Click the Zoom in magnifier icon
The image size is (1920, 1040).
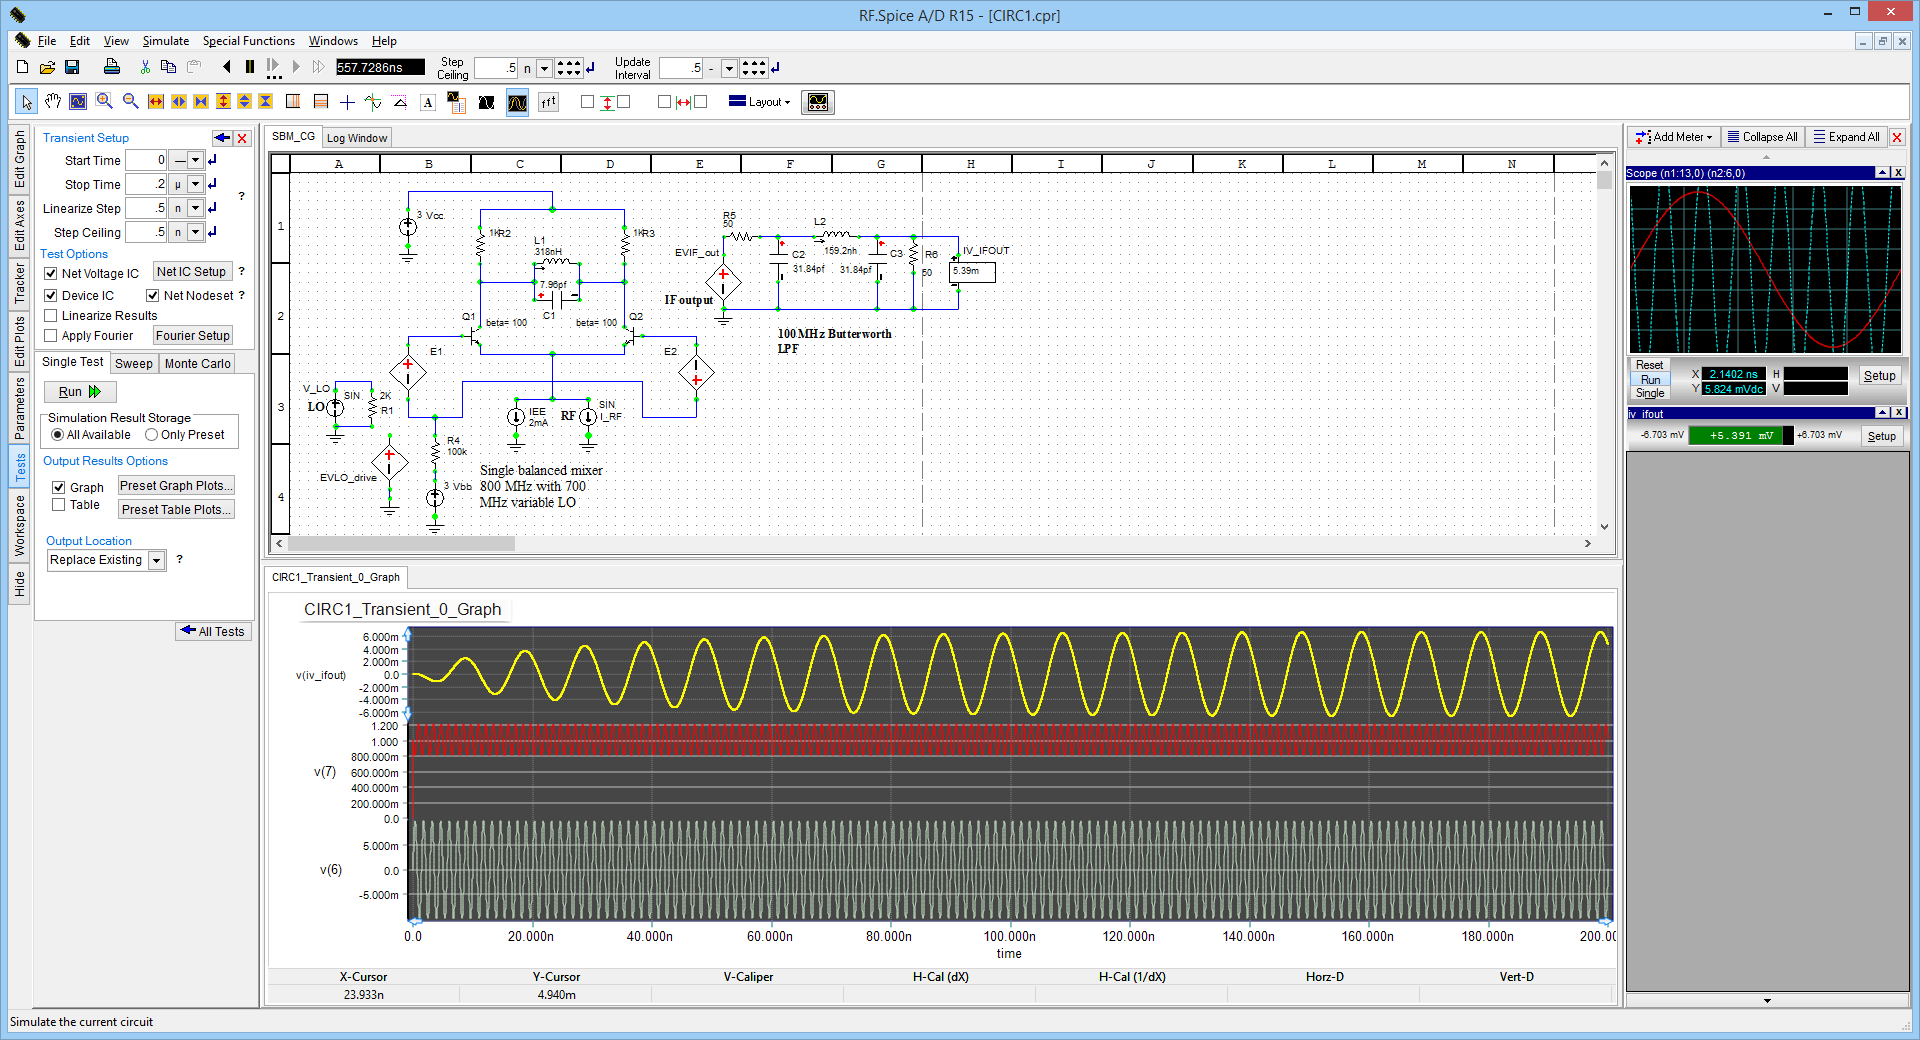[x=104, y=102]
